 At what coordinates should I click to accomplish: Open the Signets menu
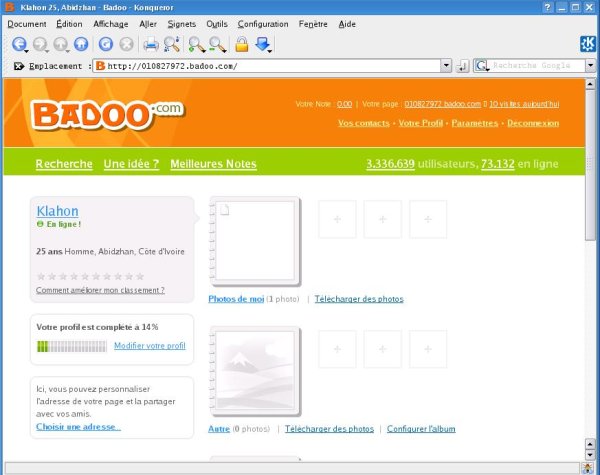click(x=182, y=24)
